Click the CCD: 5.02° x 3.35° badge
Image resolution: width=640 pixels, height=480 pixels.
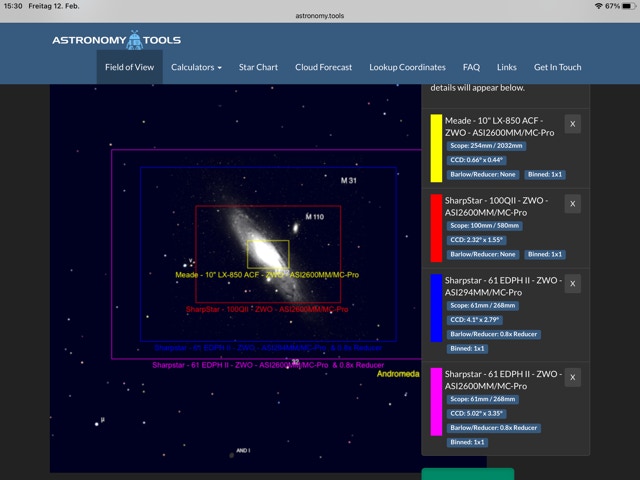pos(476,414)
